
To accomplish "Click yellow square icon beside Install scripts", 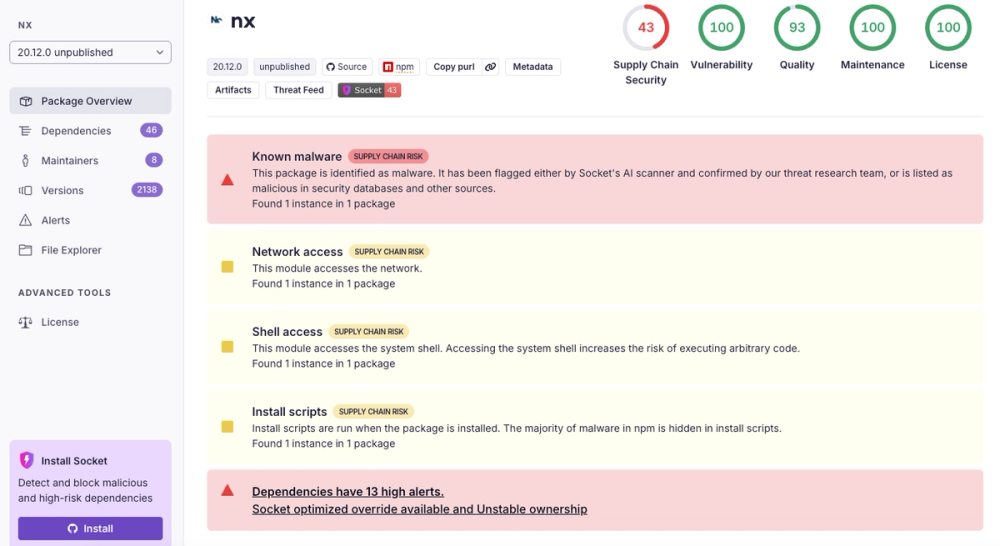I will (x=227, y=427).
